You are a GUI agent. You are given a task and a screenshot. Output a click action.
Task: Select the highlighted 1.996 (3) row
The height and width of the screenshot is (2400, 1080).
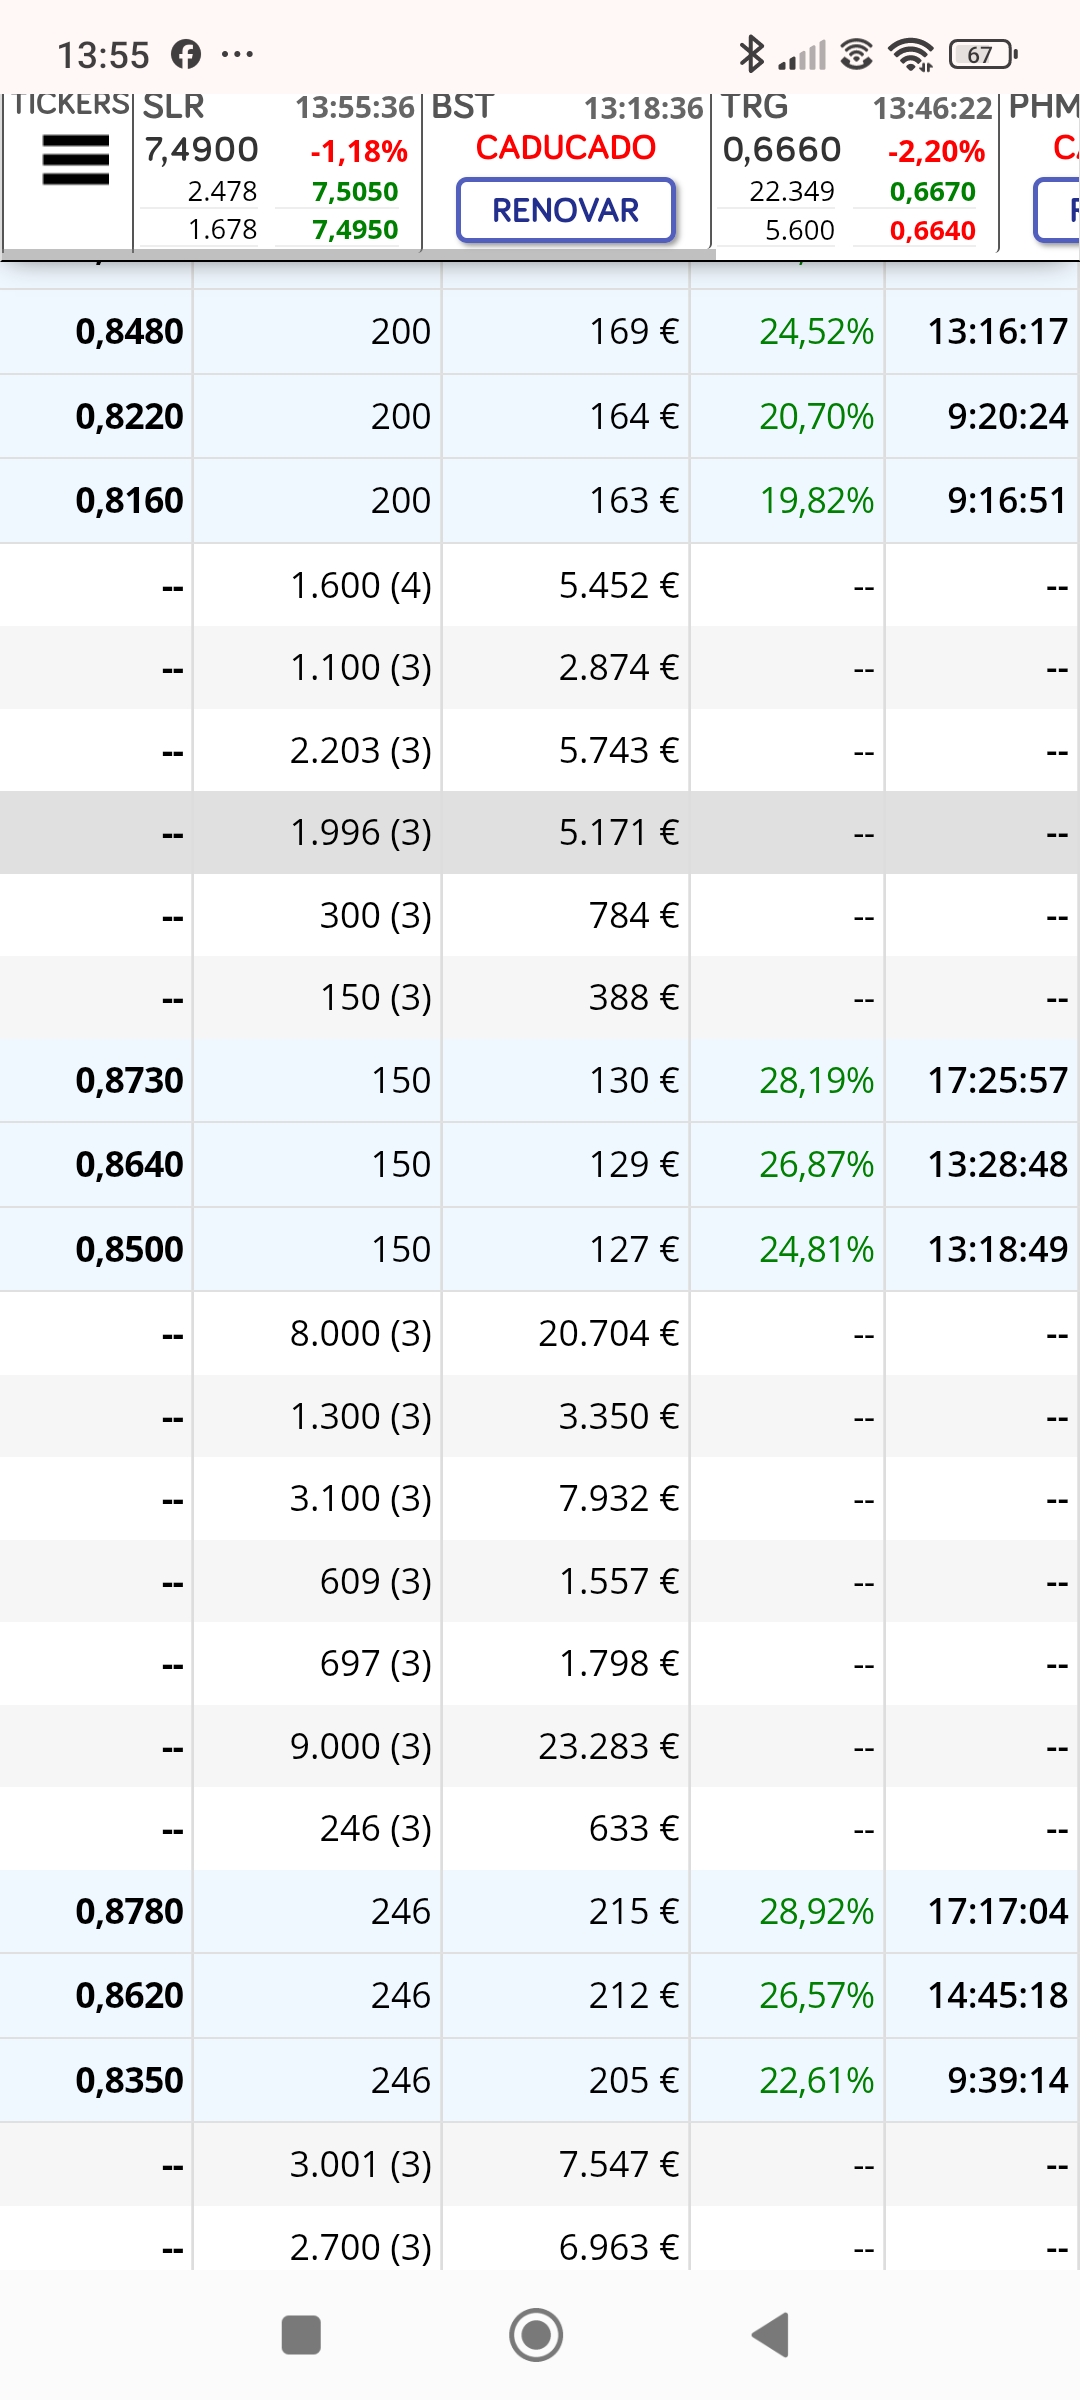point(540,832)
